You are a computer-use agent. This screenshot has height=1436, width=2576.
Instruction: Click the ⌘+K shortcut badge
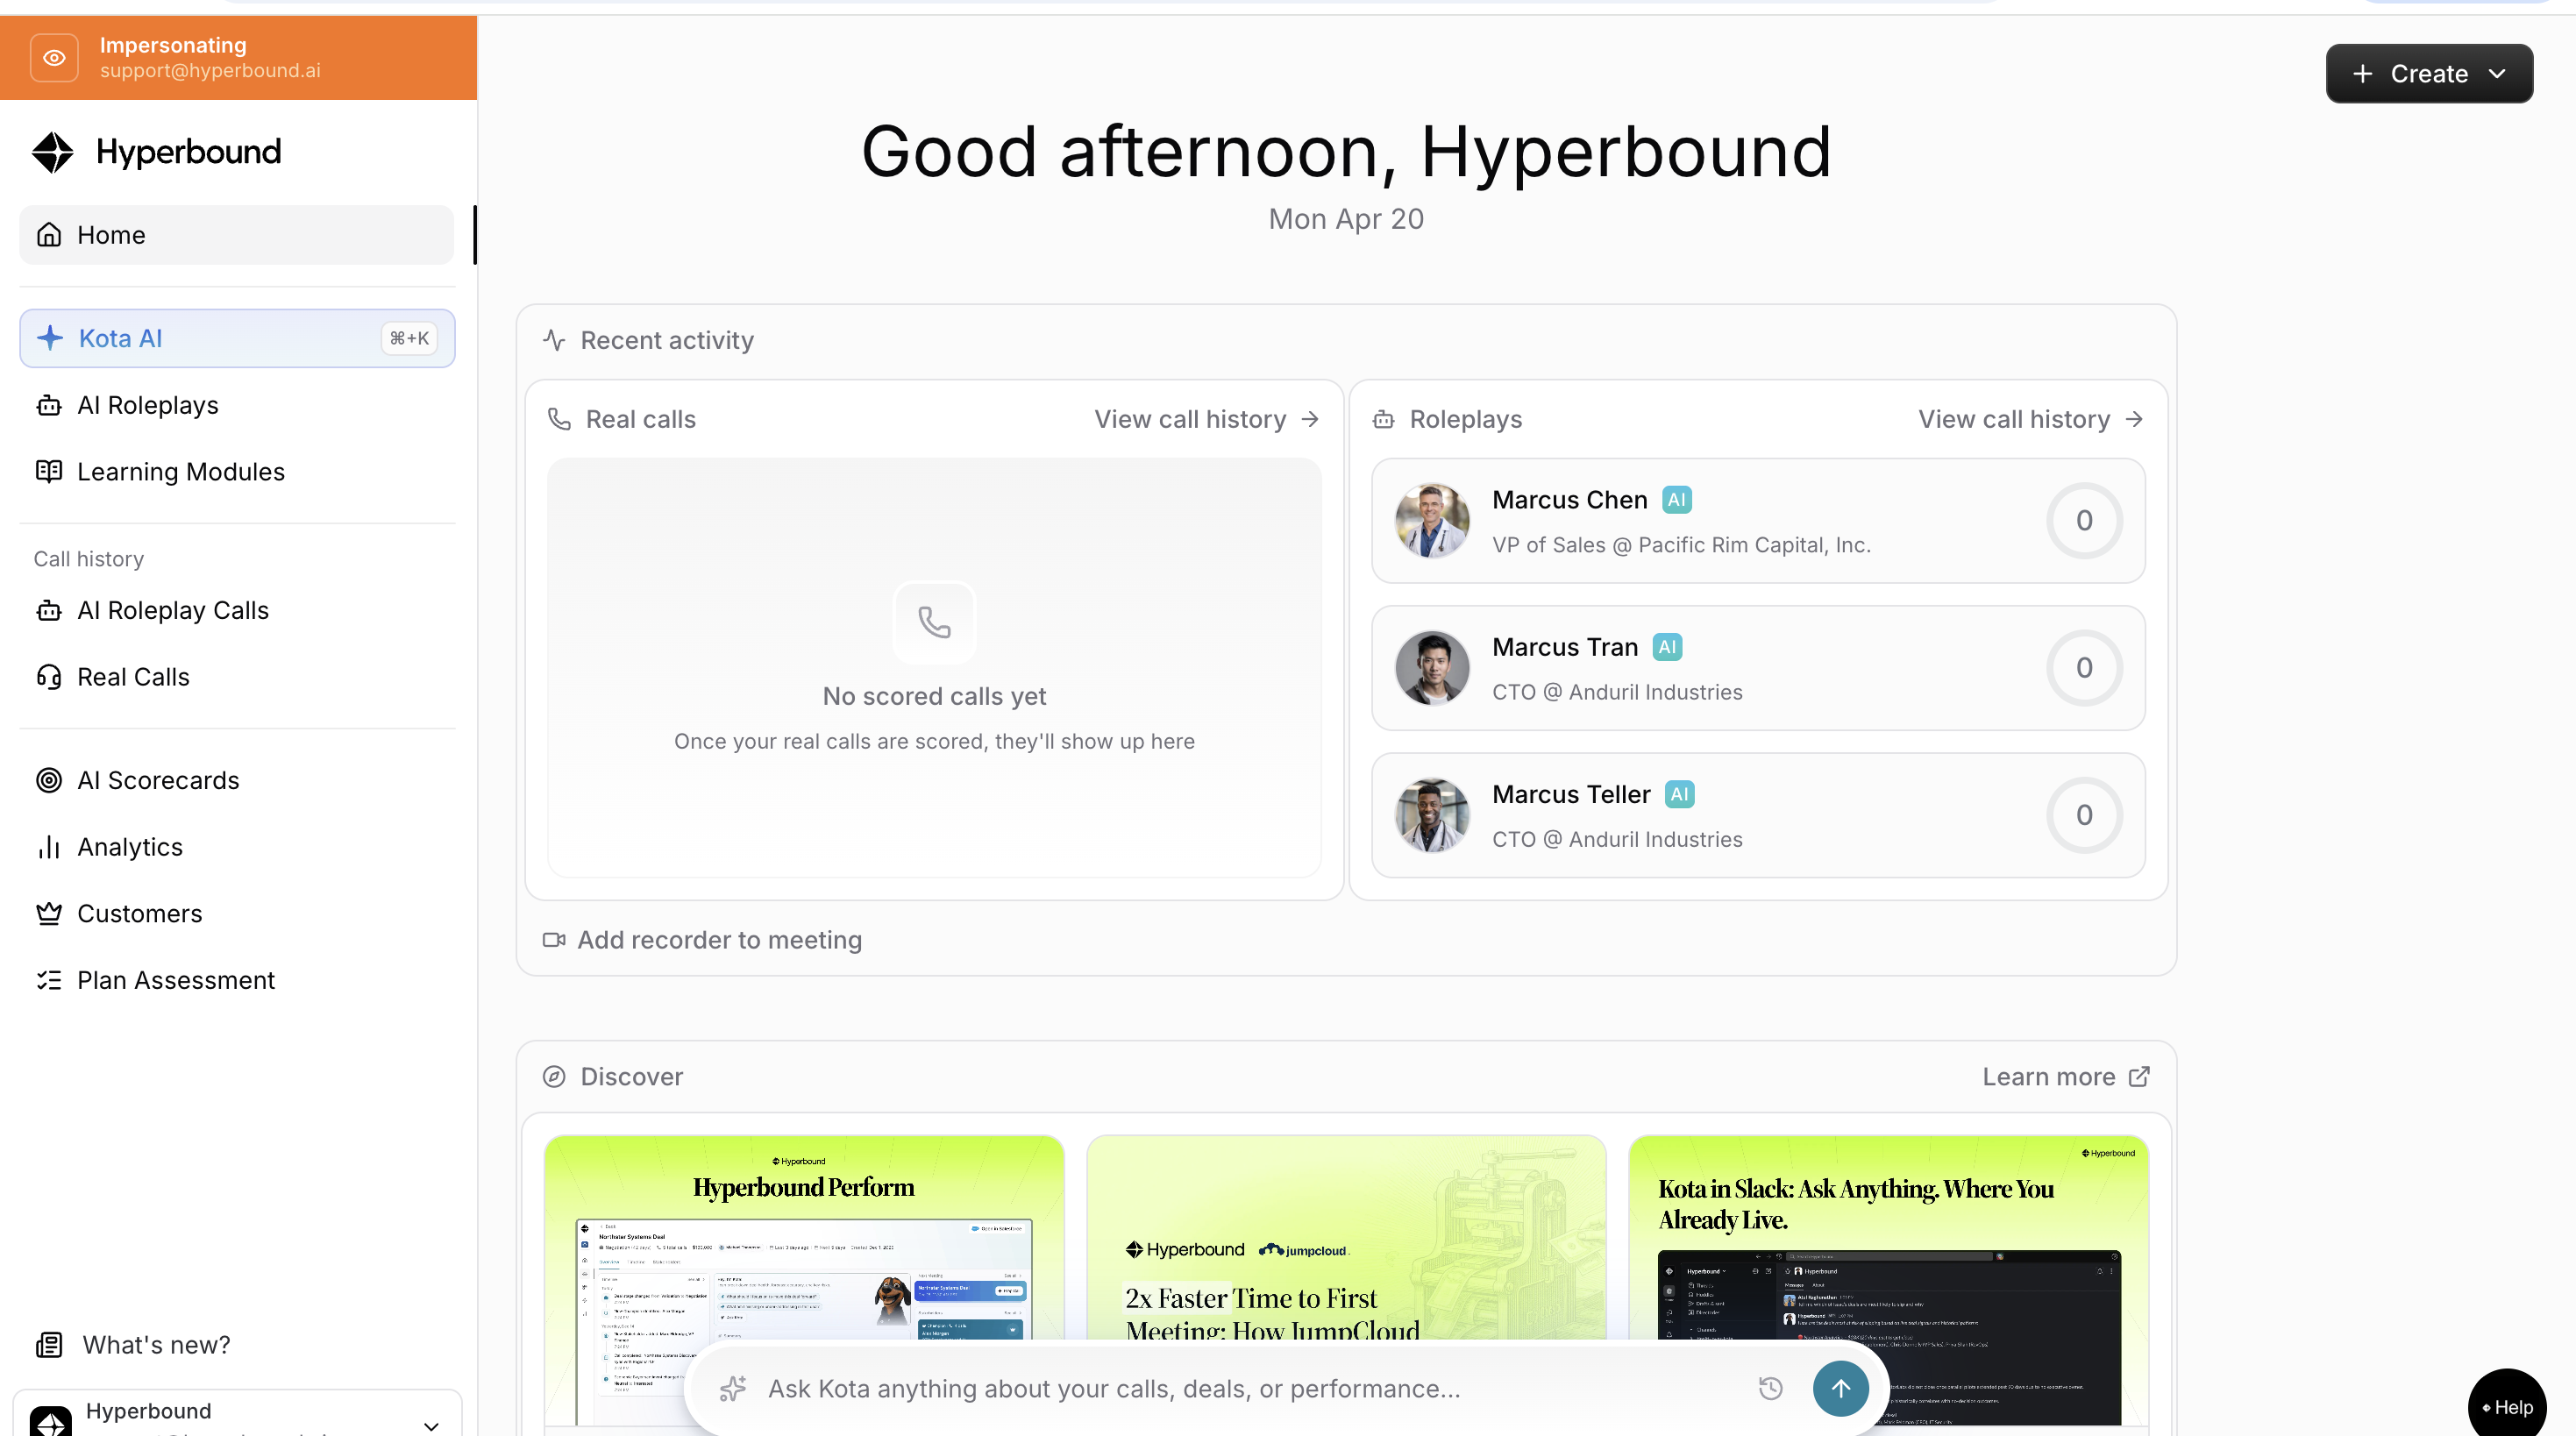409,338
